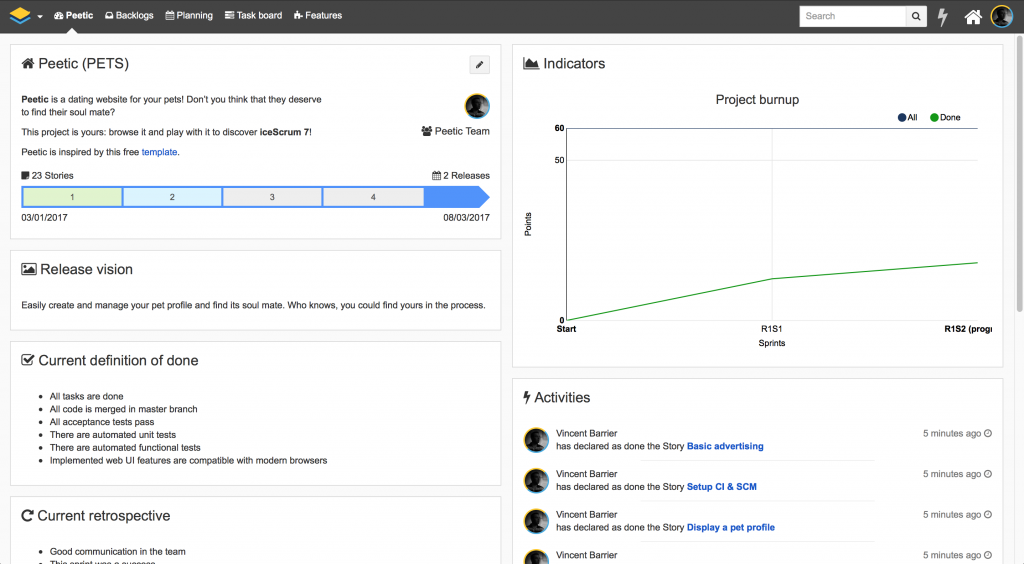Open the user avatar menu in top bar
Viewport: 1024px width, 564px height.
click(x=1001, y=16)
